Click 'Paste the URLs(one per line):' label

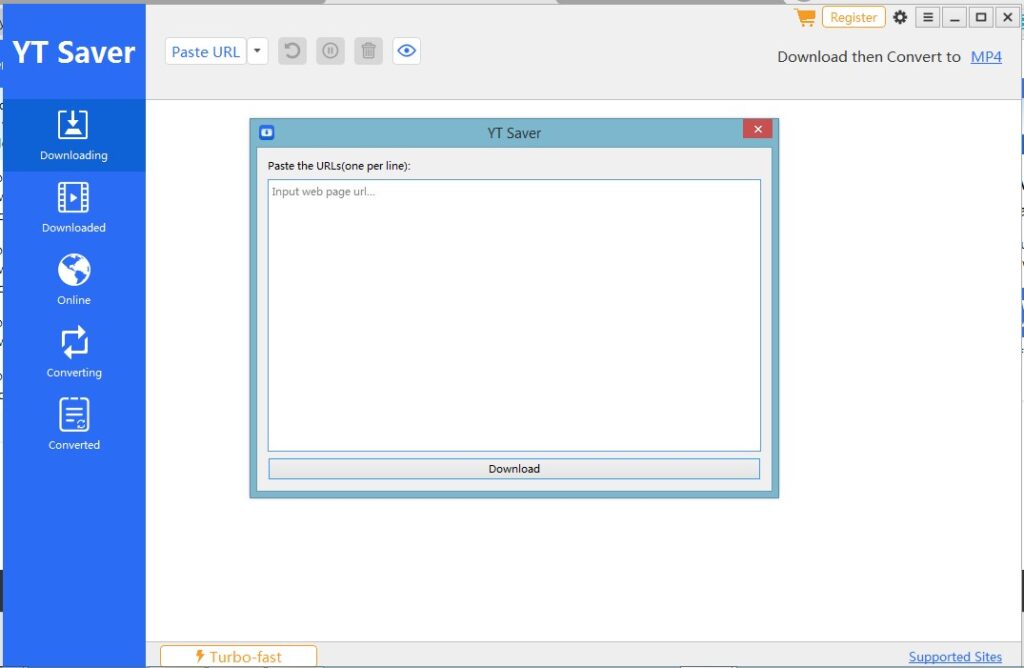339,166
